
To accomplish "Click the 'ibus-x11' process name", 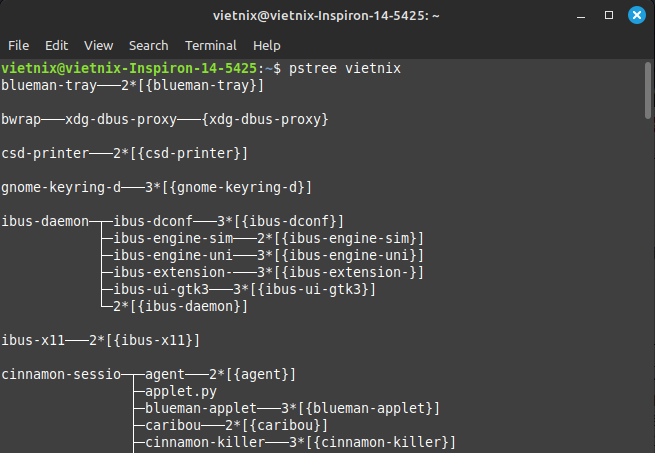I will (33, 340).
